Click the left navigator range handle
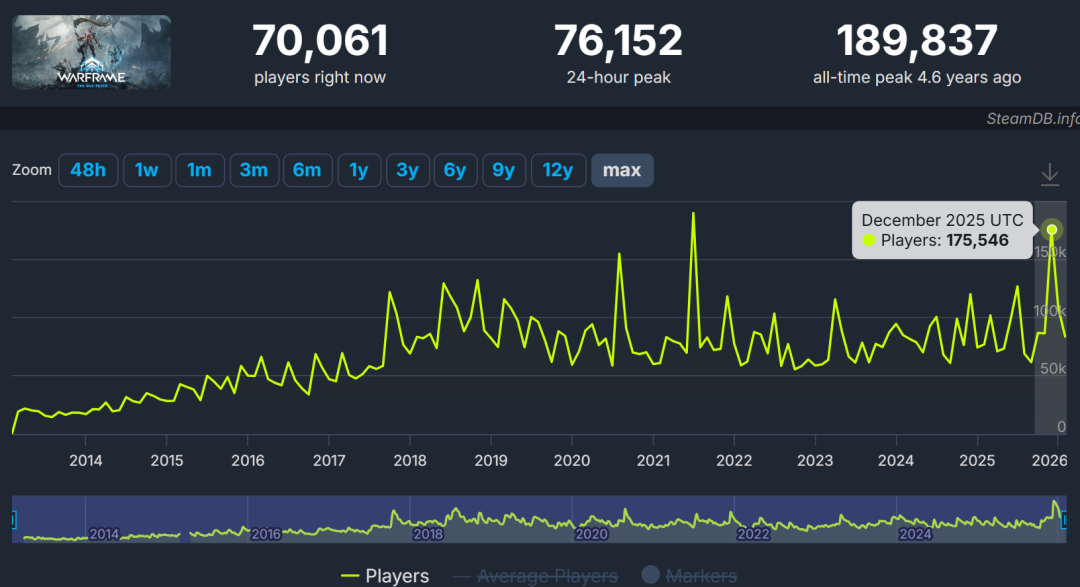1080x587 pixels. [13, 520]
